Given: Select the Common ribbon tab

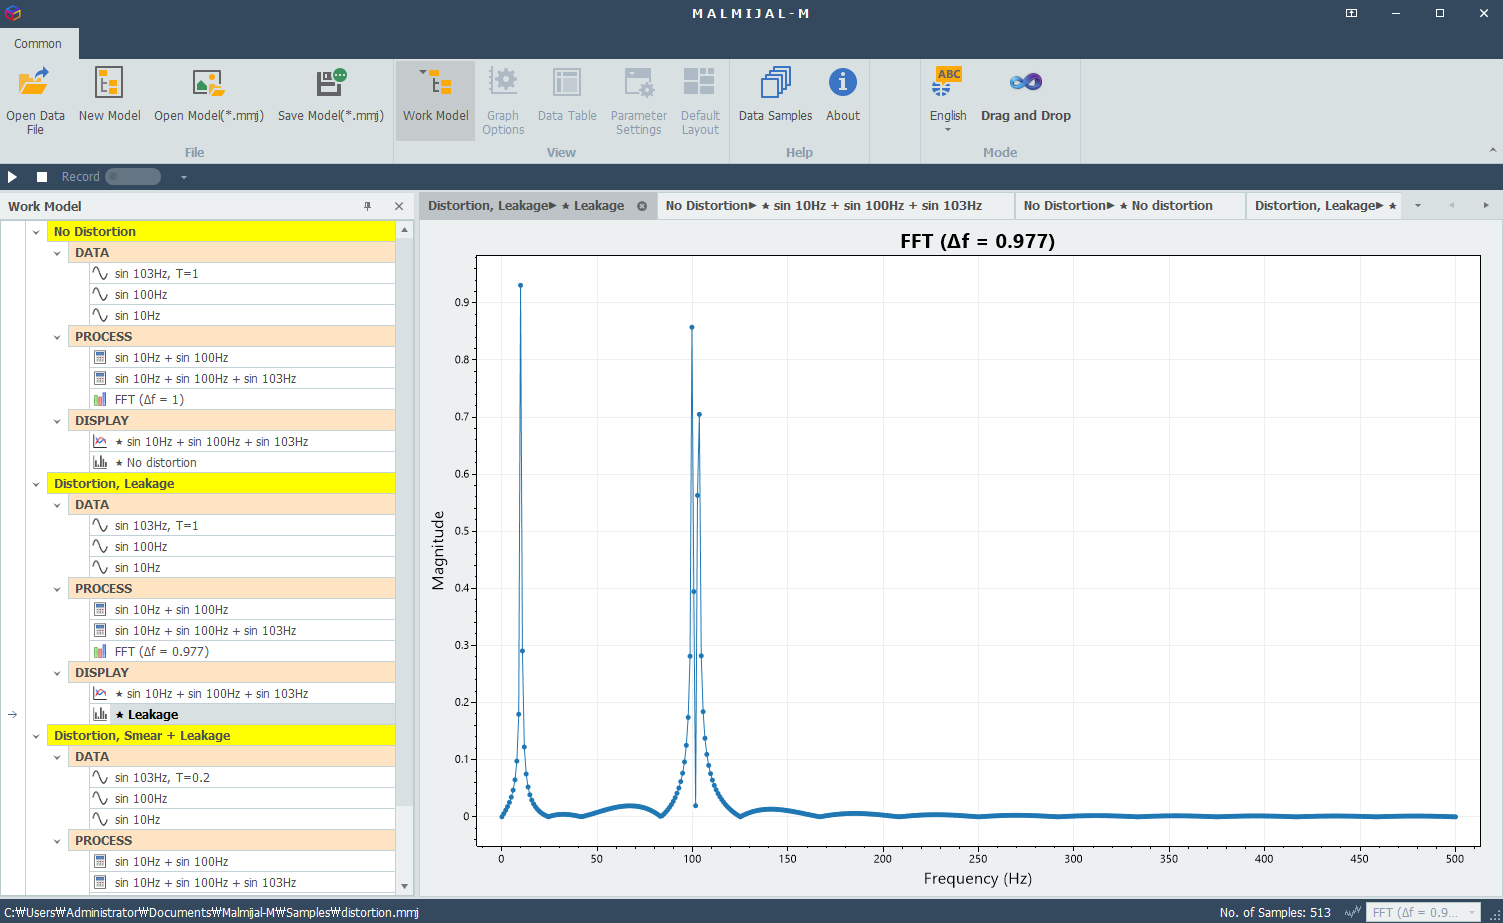Looking at the screenshot, I should tap(38, 44).
